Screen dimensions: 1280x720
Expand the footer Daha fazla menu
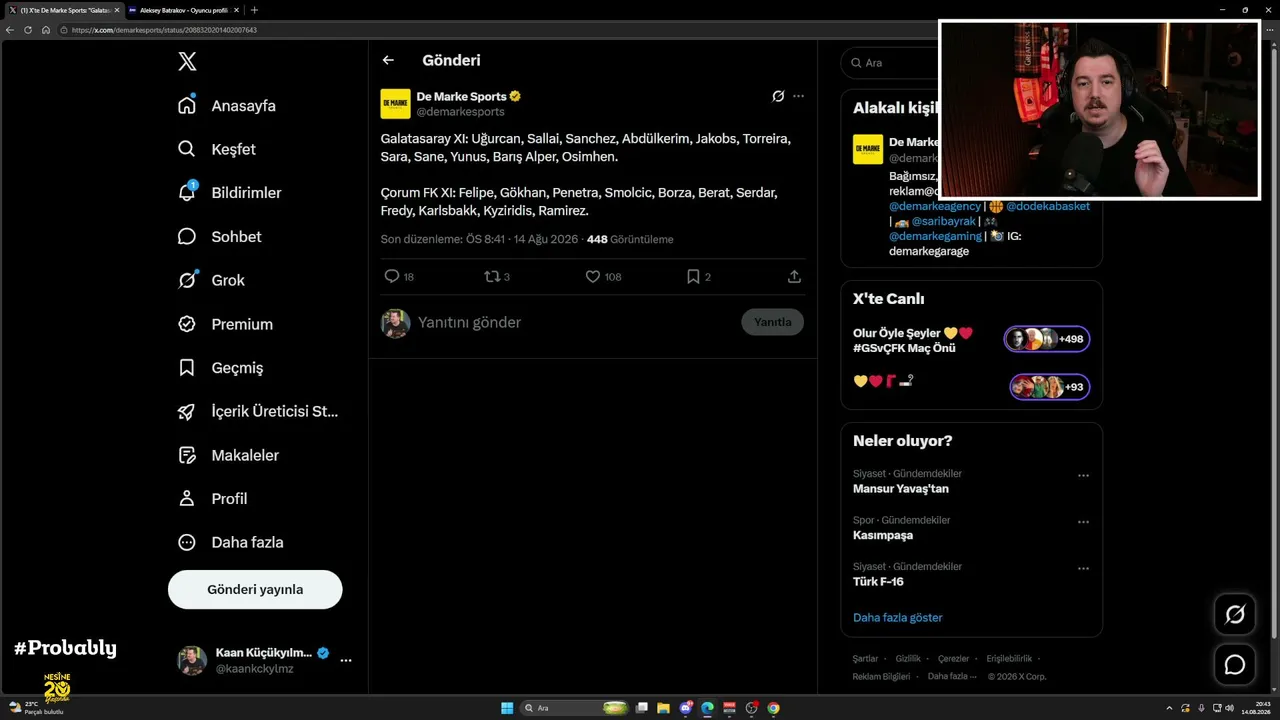(x=951, y=677)
